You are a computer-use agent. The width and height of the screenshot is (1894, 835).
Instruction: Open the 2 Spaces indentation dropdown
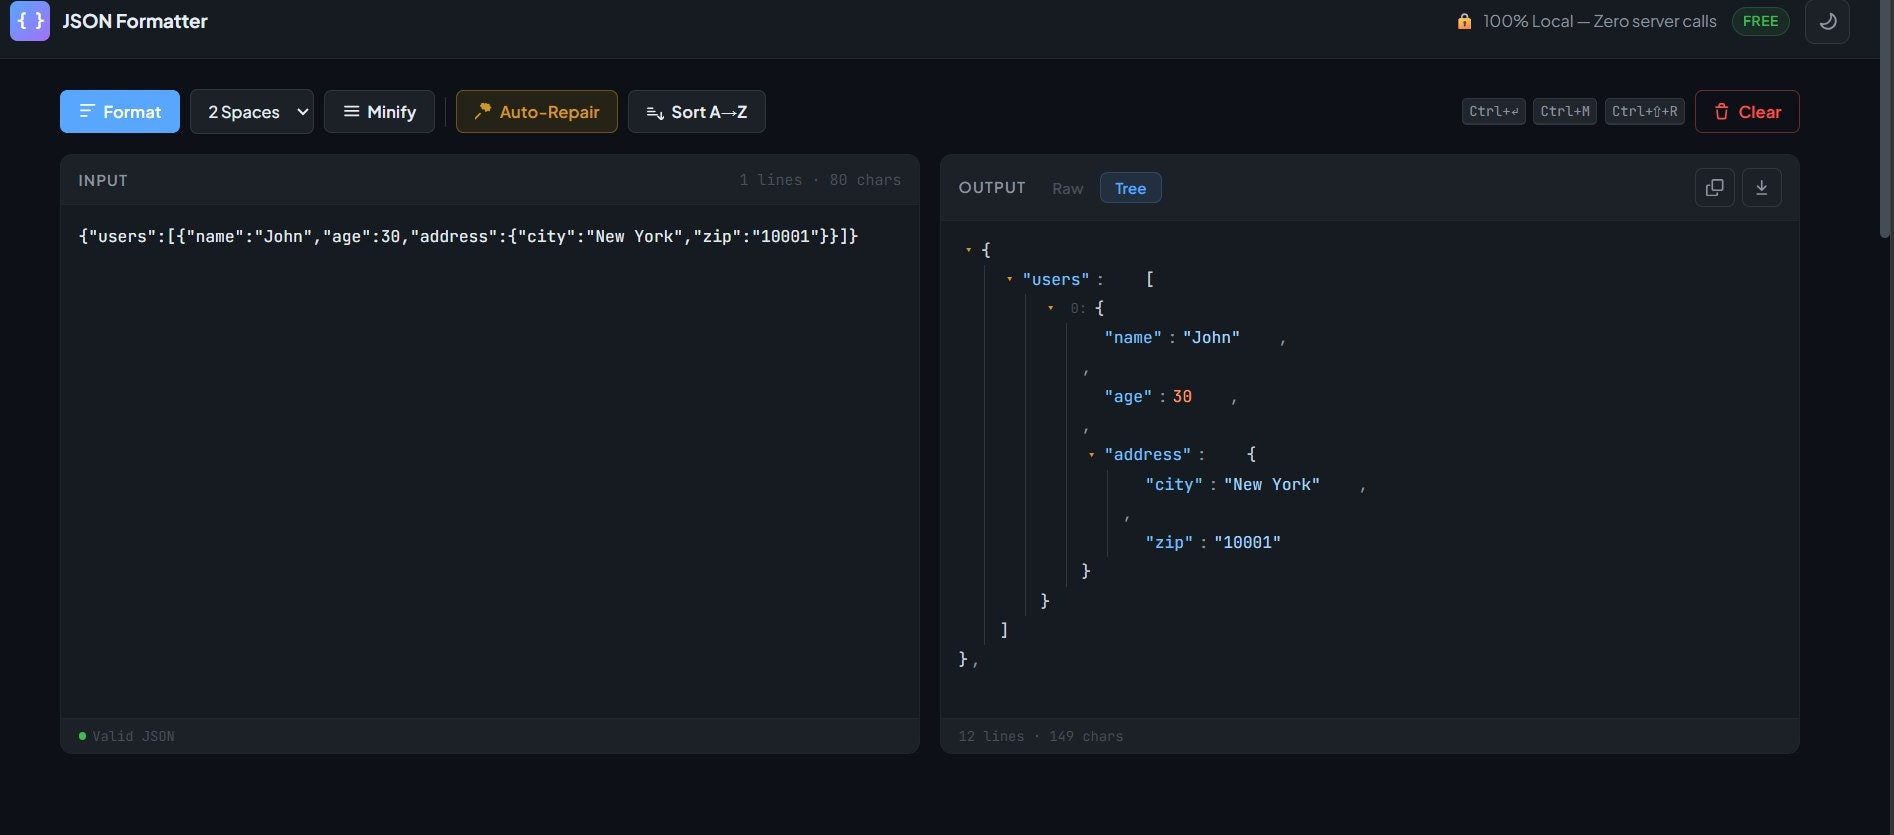(252, 112)
